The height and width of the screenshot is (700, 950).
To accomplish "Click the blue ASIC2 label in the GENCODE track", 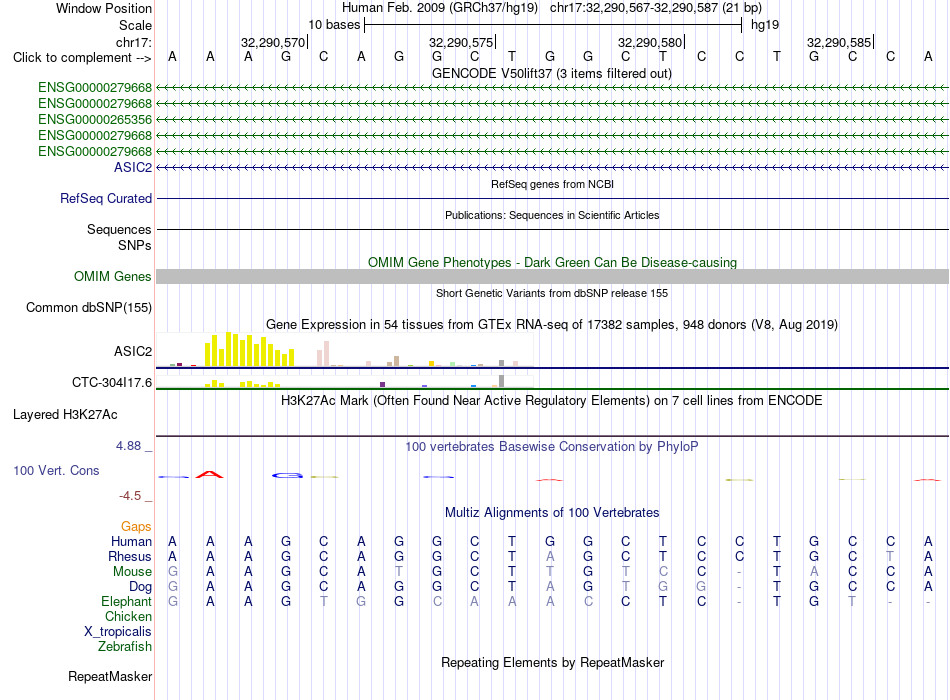I will point(133,167).
